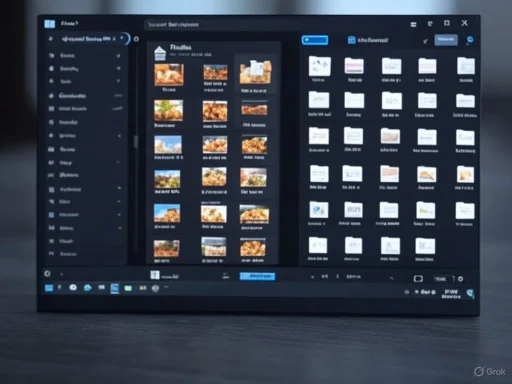Open the hamburger menu beside refresh icon
The height and width of the screenshot is (384, 512).
click(413, 24)
